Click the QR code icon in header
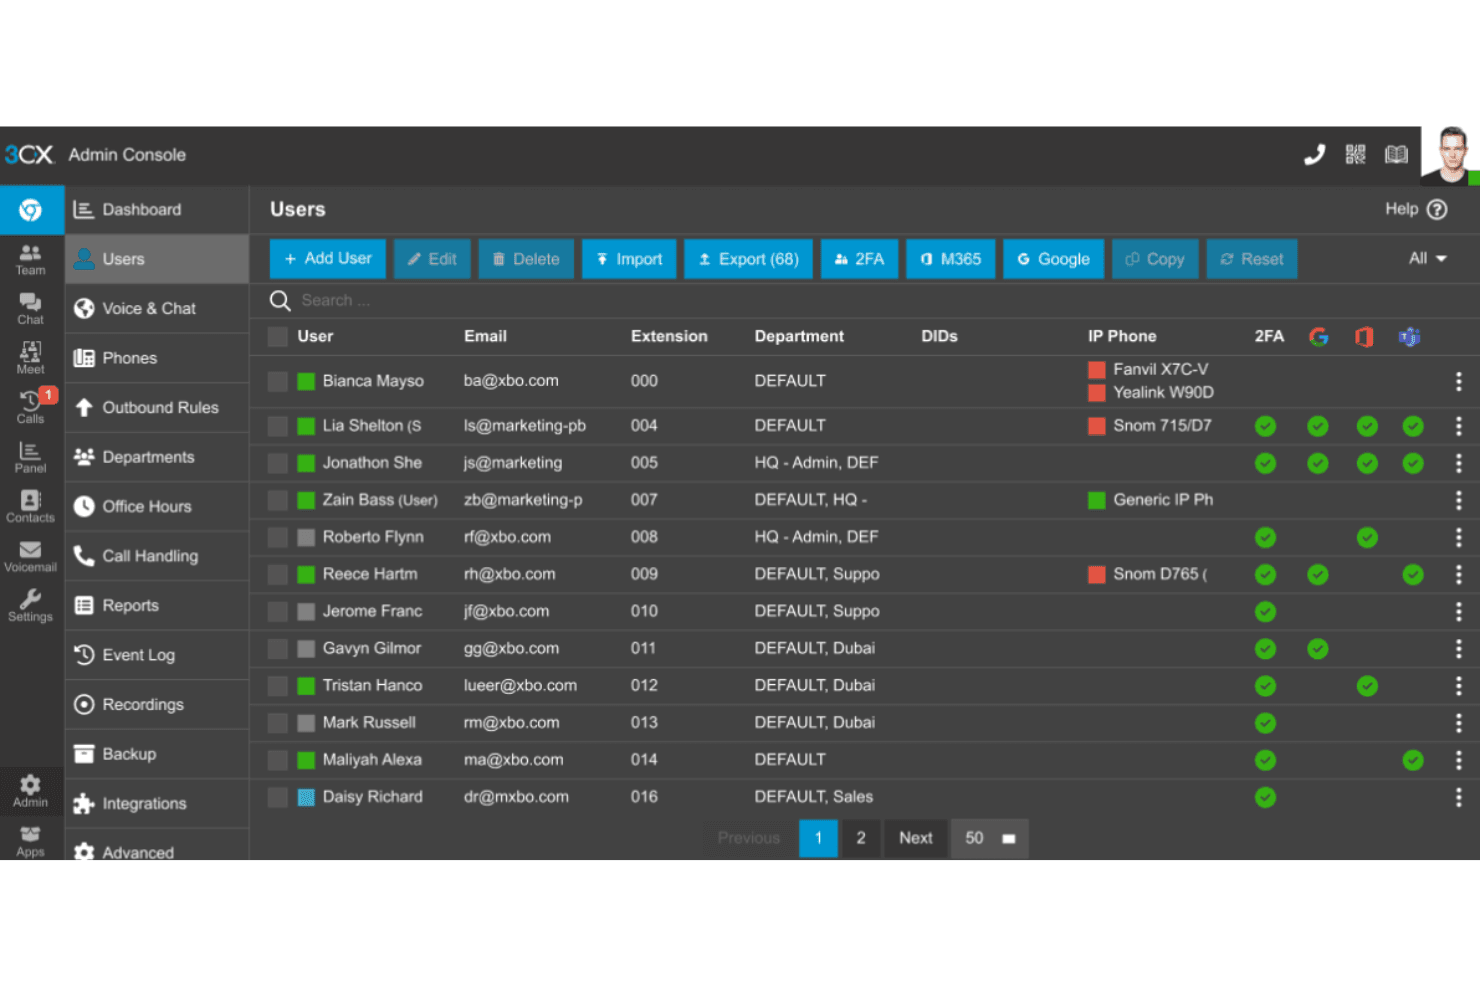 [x=1355, y=154]
